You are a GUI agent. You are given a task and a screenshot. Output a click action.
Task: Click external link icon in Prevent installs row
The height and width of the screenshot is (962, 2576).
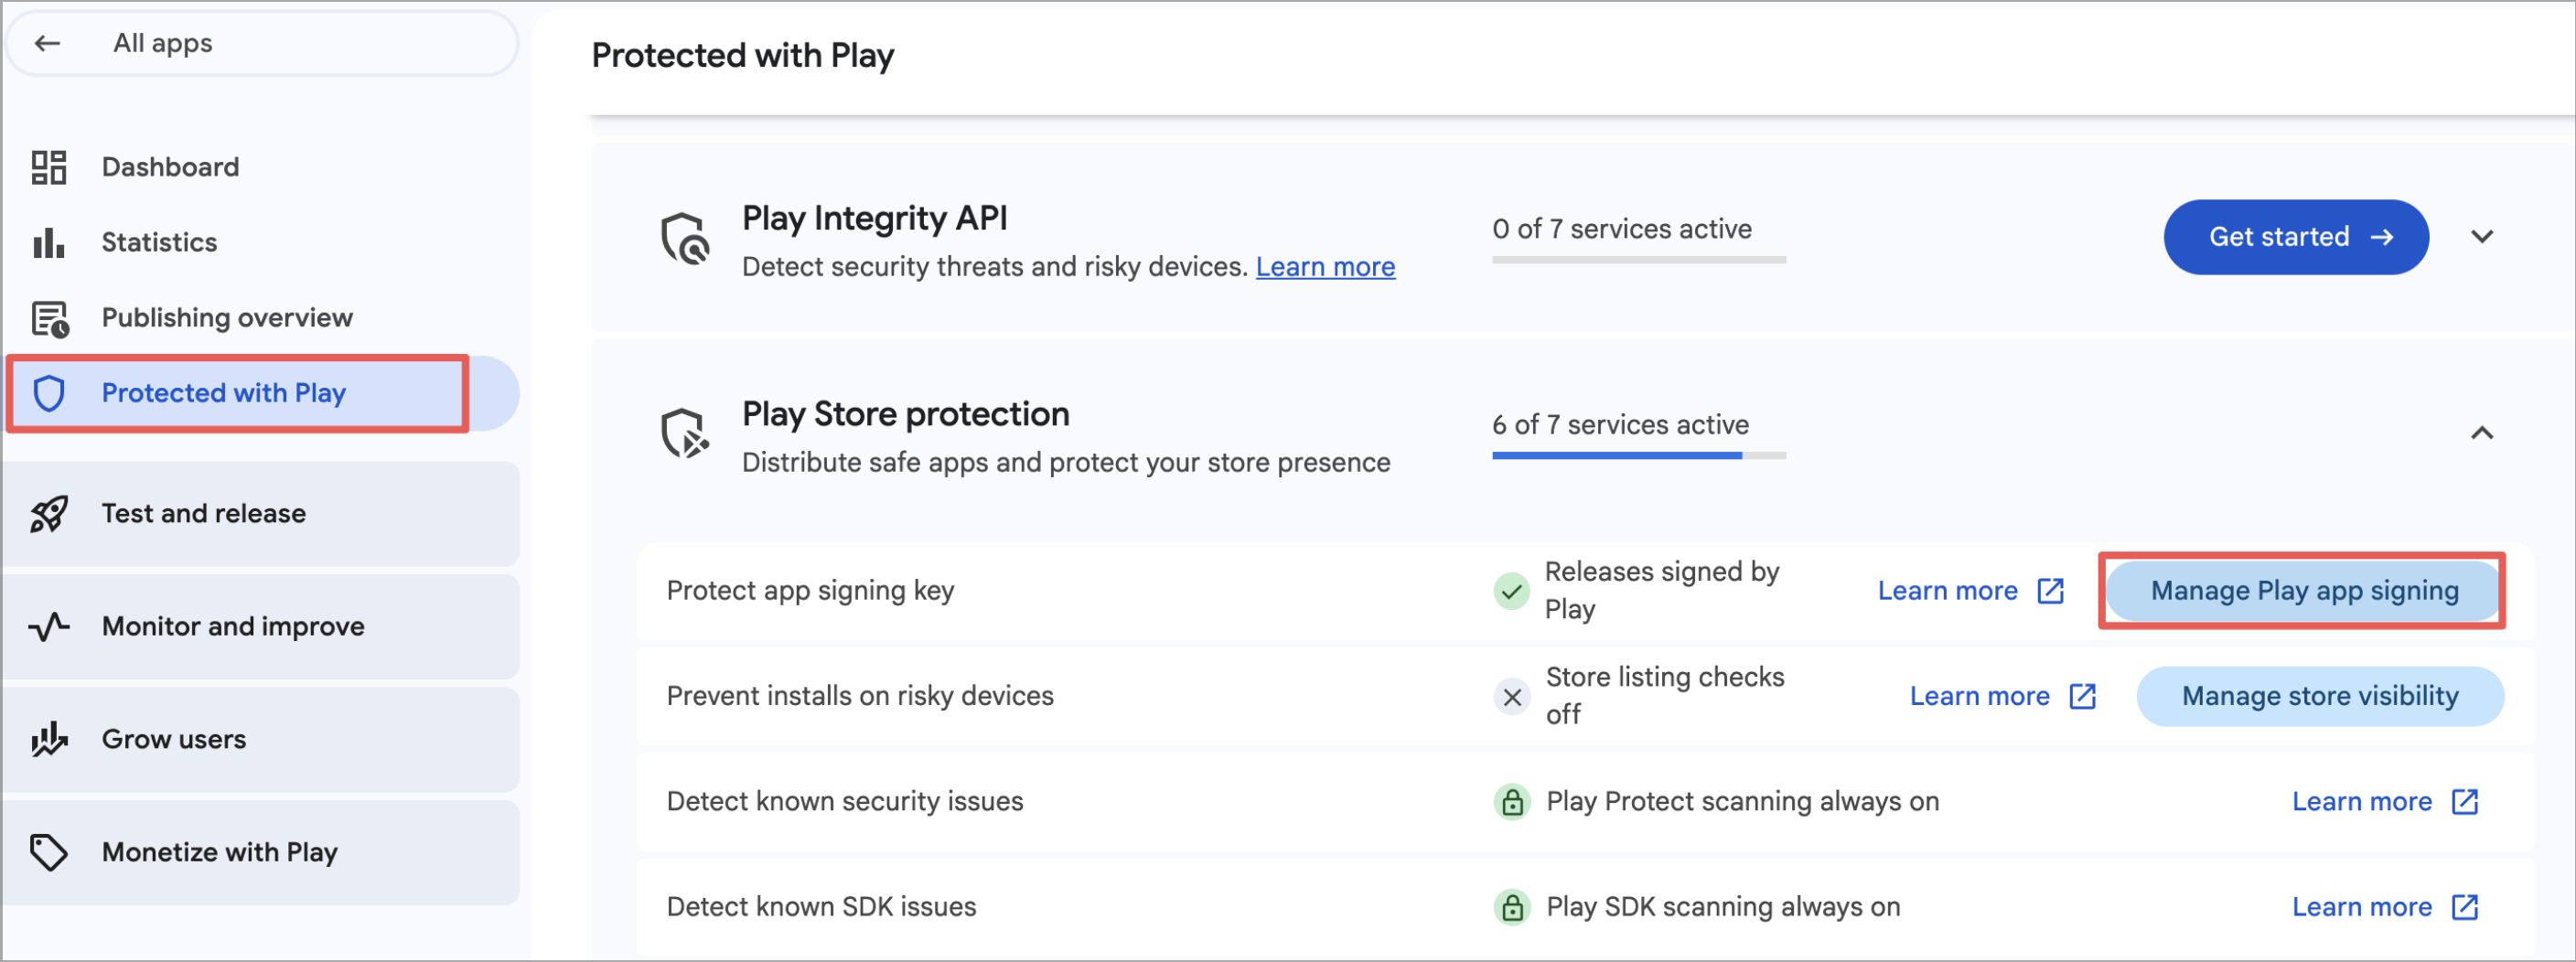(2082, 697)
